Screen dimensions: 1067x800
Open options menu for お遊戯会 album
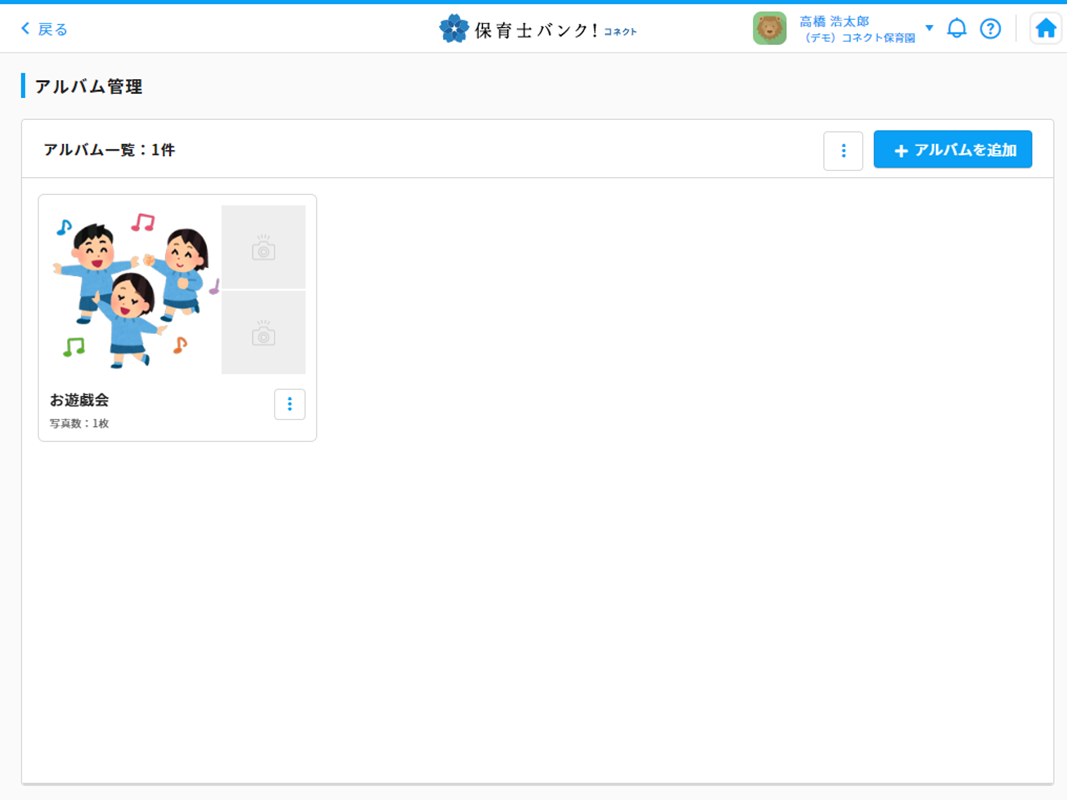tap(289, 404)
